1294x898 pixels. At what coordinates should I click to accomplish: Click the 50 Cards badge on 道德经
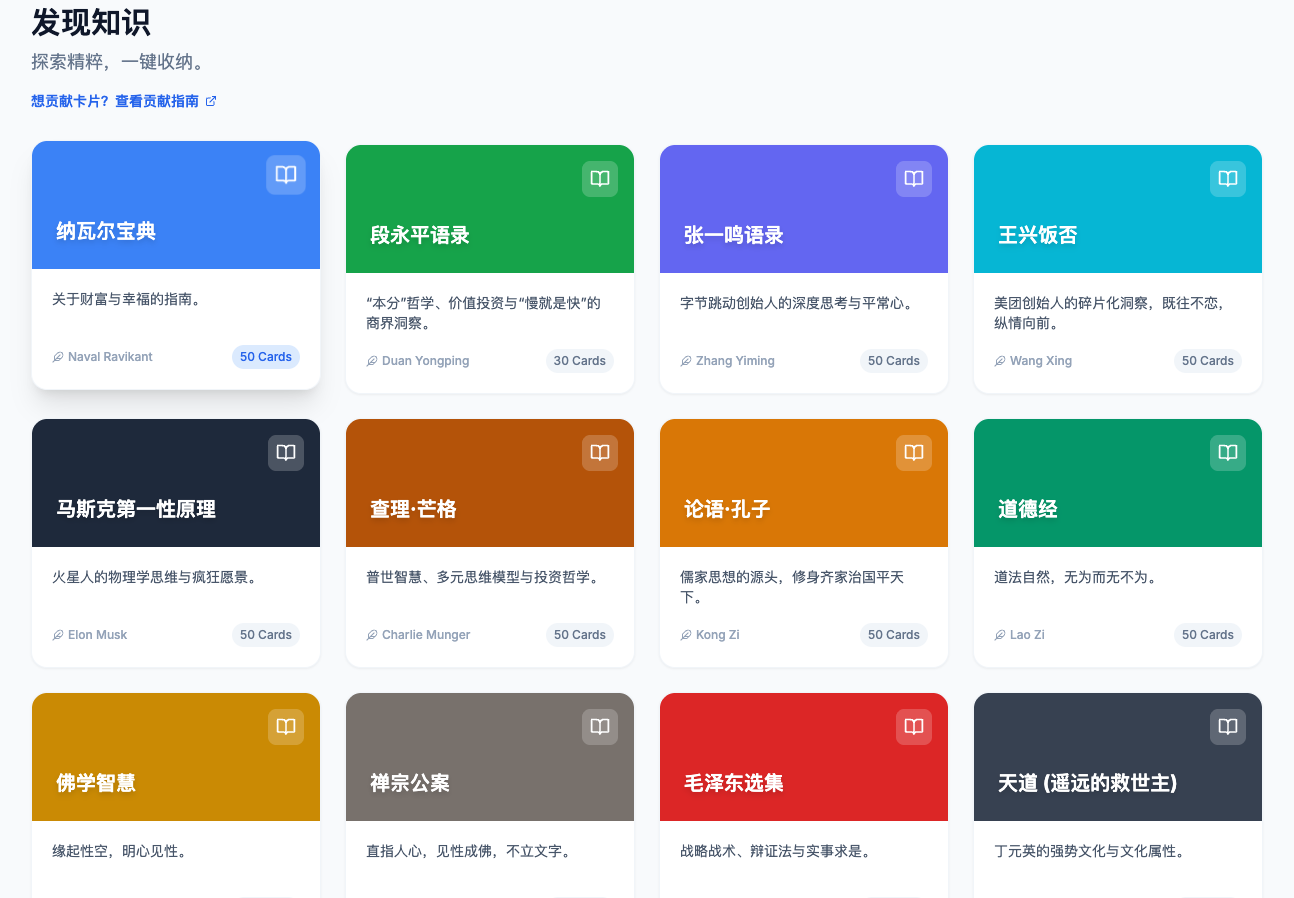click(1208, 635)
